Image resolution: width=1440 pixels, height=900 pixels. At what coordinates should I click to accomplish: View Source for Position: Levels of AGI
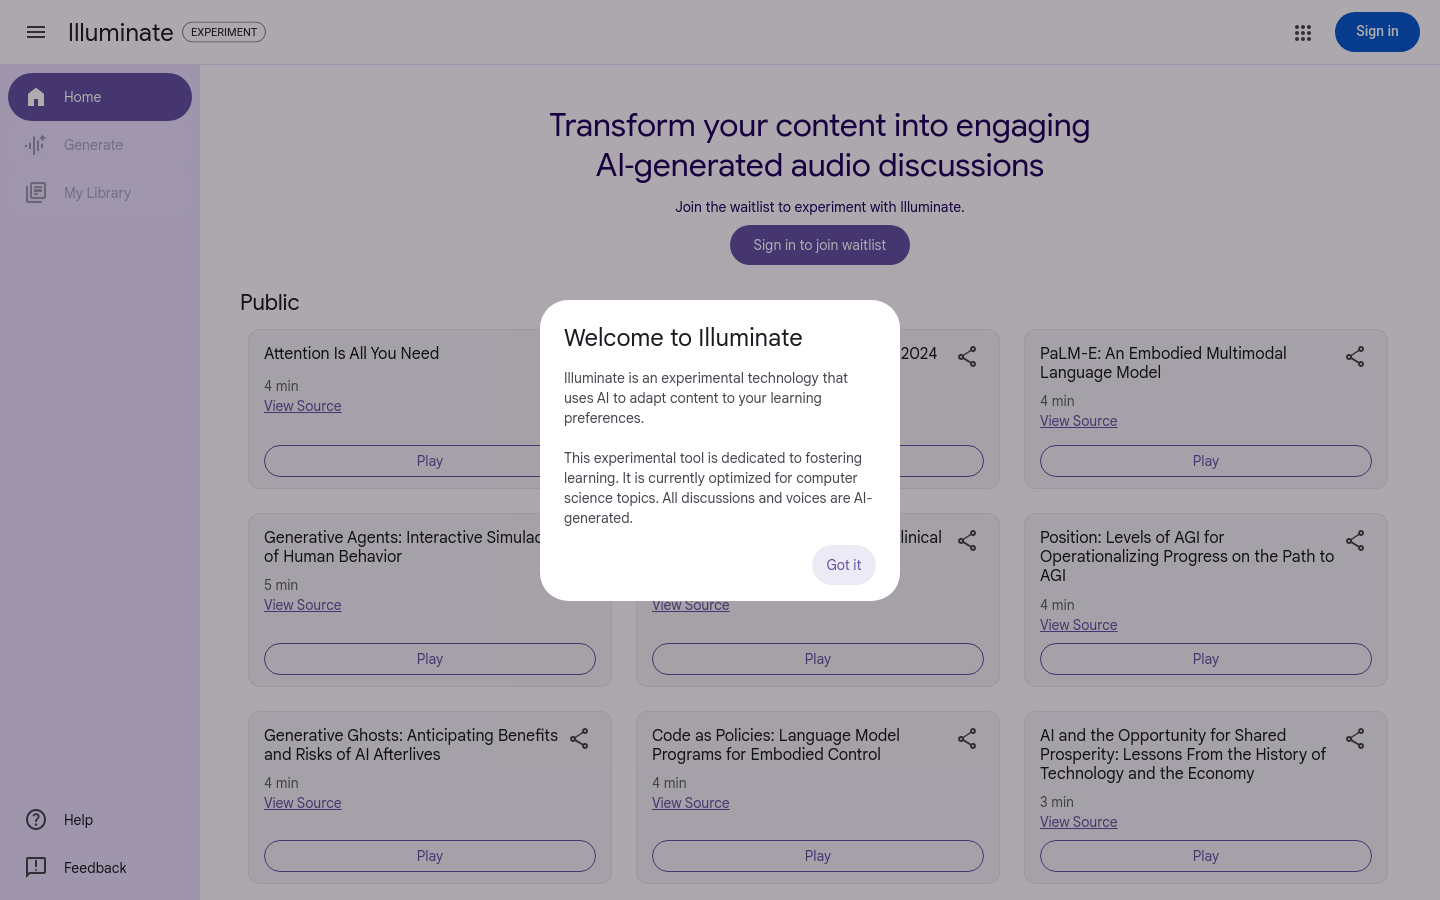(1079, 625)
